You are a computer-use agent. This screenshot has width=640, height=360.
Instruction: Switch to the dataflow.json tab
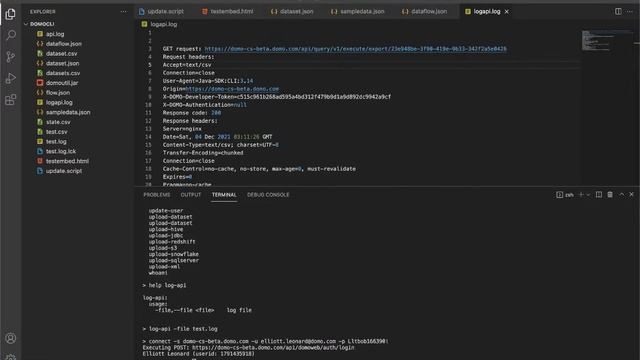tap(424, 11)
